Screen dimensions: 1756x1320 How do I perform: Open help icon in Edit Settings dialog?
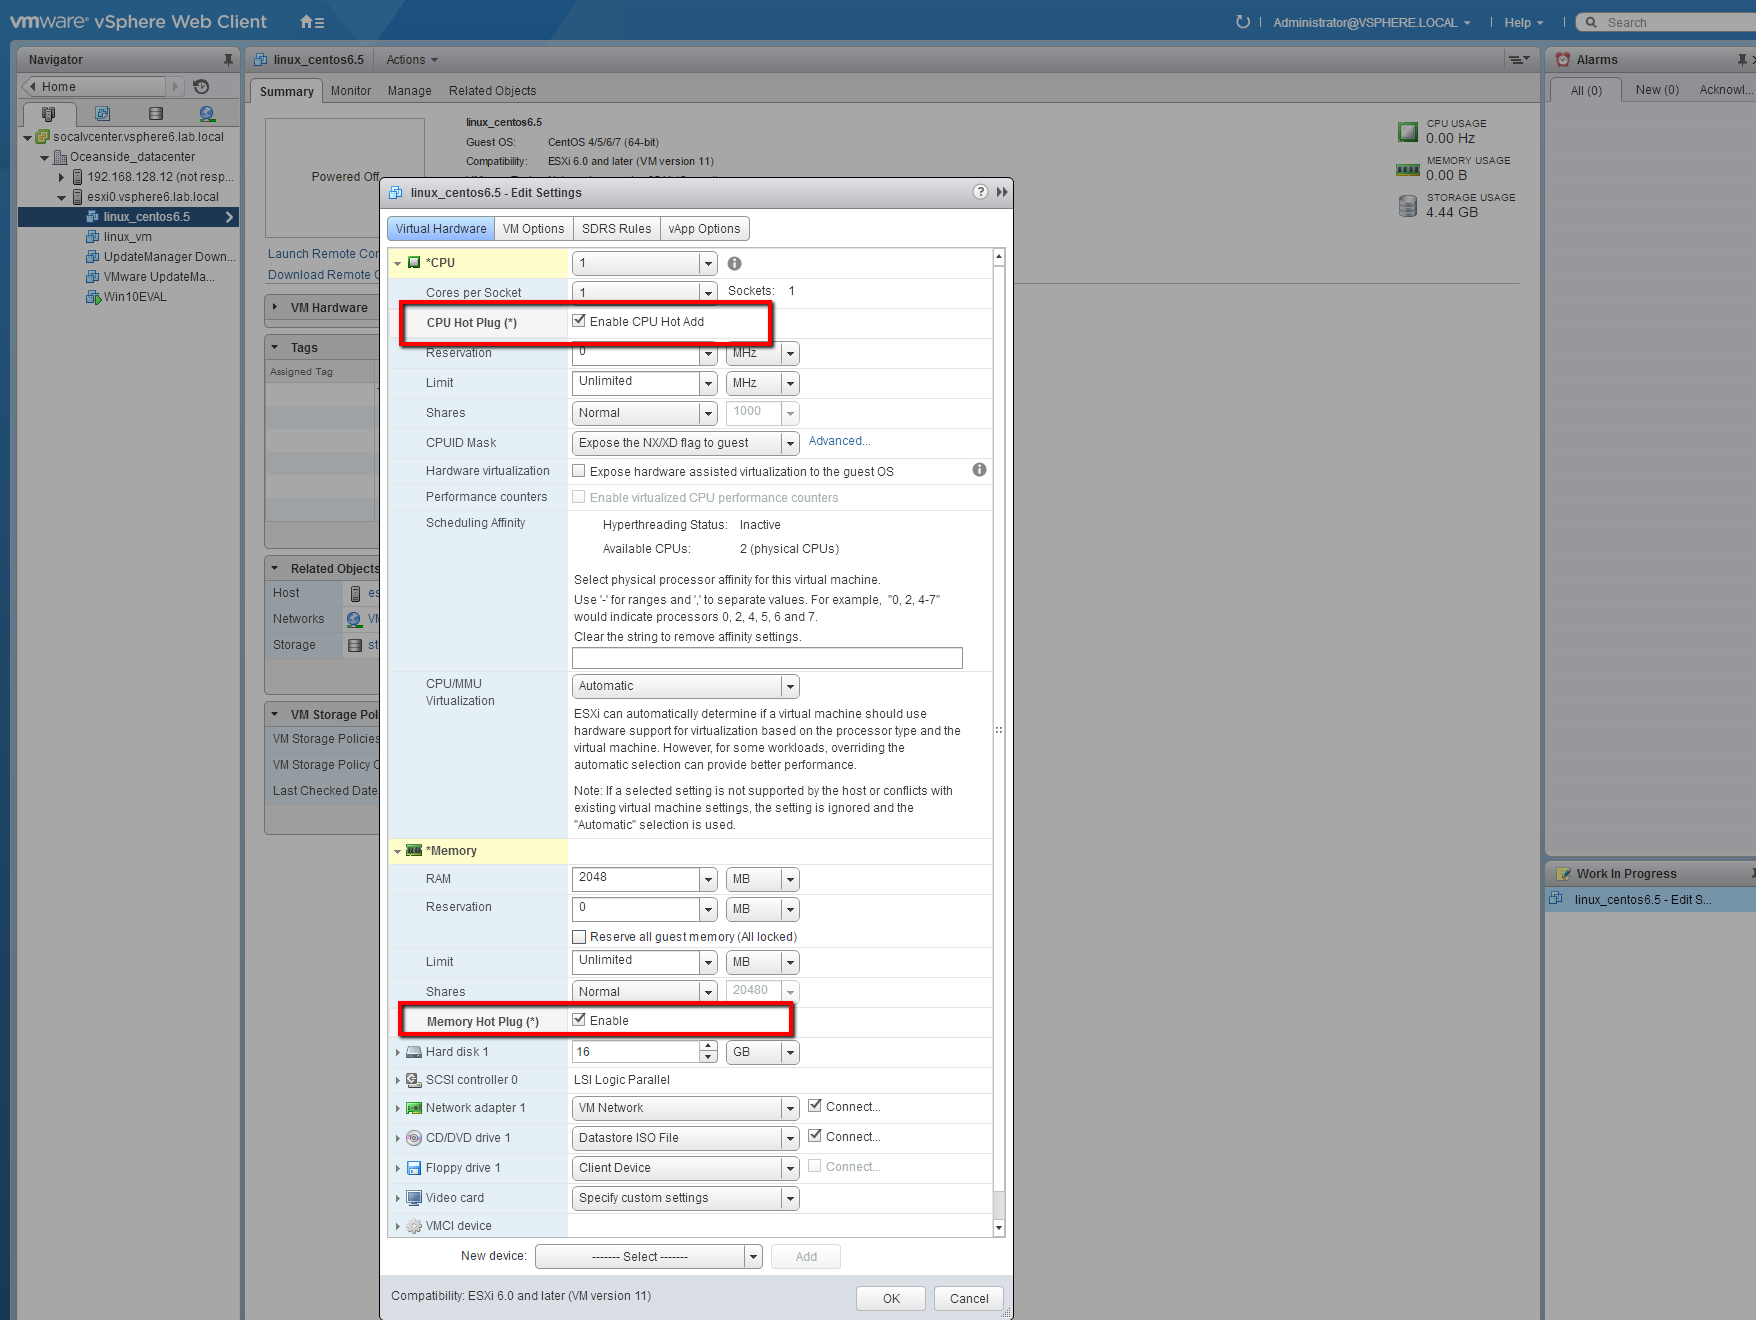pos(980,192)
